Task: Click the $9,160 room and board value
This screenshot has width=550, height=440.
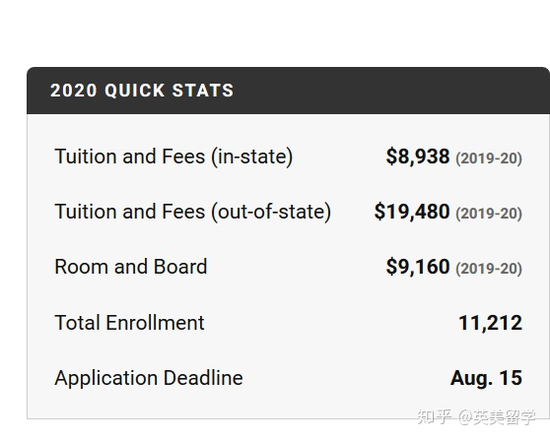Action: coord(417,267)
